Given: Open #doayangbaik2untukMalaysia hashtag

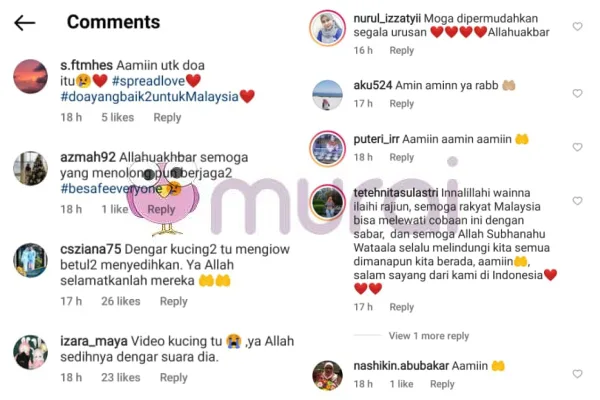Looking at the screenshot, I should [x=150, y=96].
